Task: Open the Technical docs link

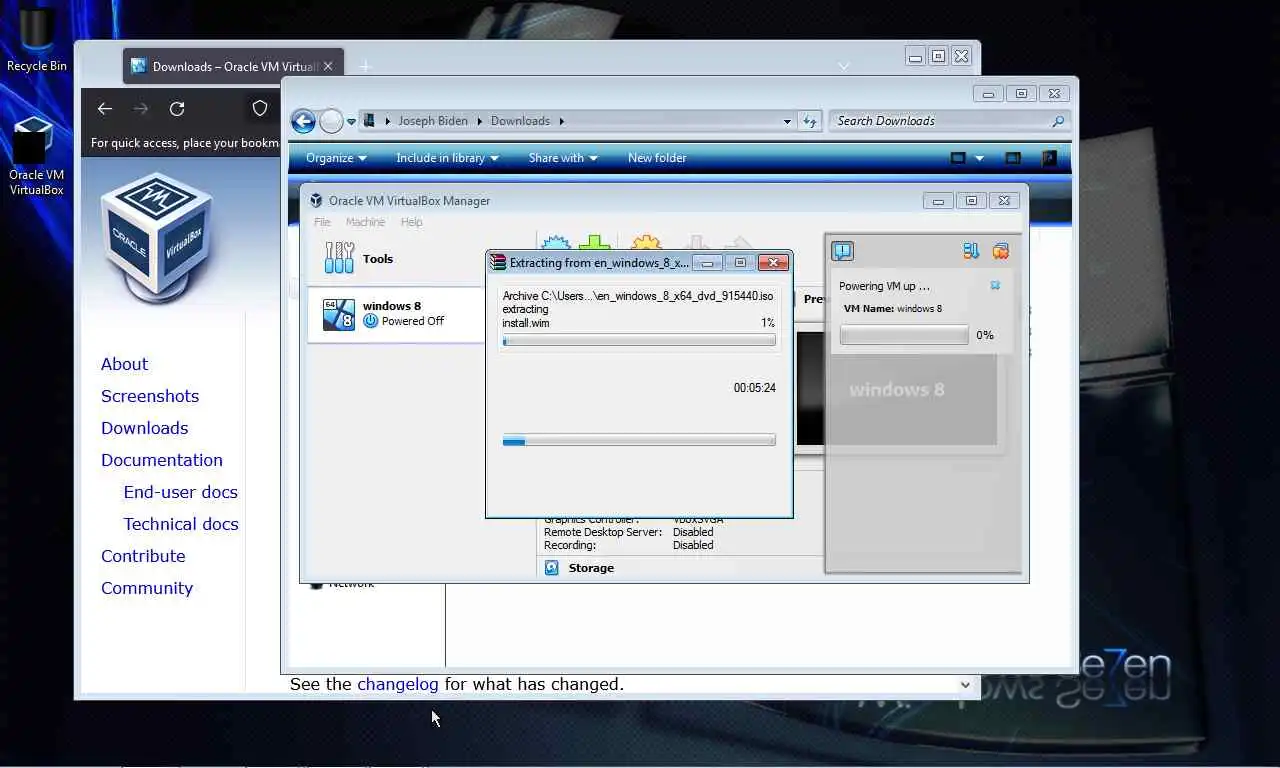Action: point(181,524)
